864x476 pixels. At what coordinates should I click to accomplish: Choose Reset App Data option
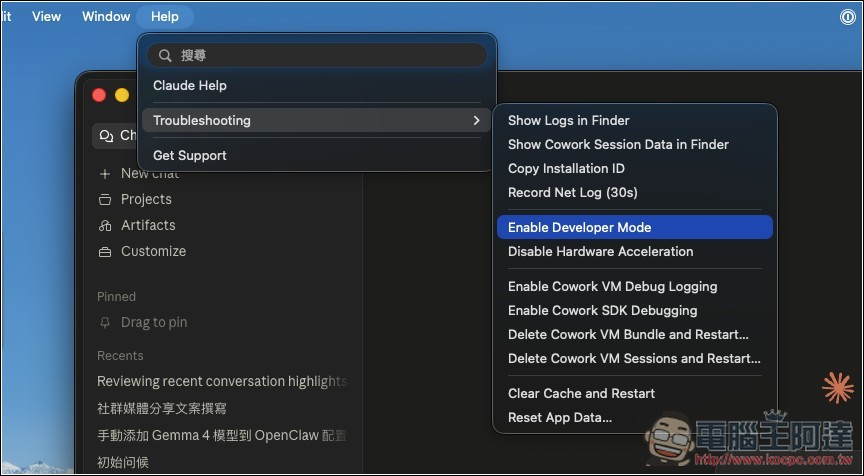click(x=560, y=418)
